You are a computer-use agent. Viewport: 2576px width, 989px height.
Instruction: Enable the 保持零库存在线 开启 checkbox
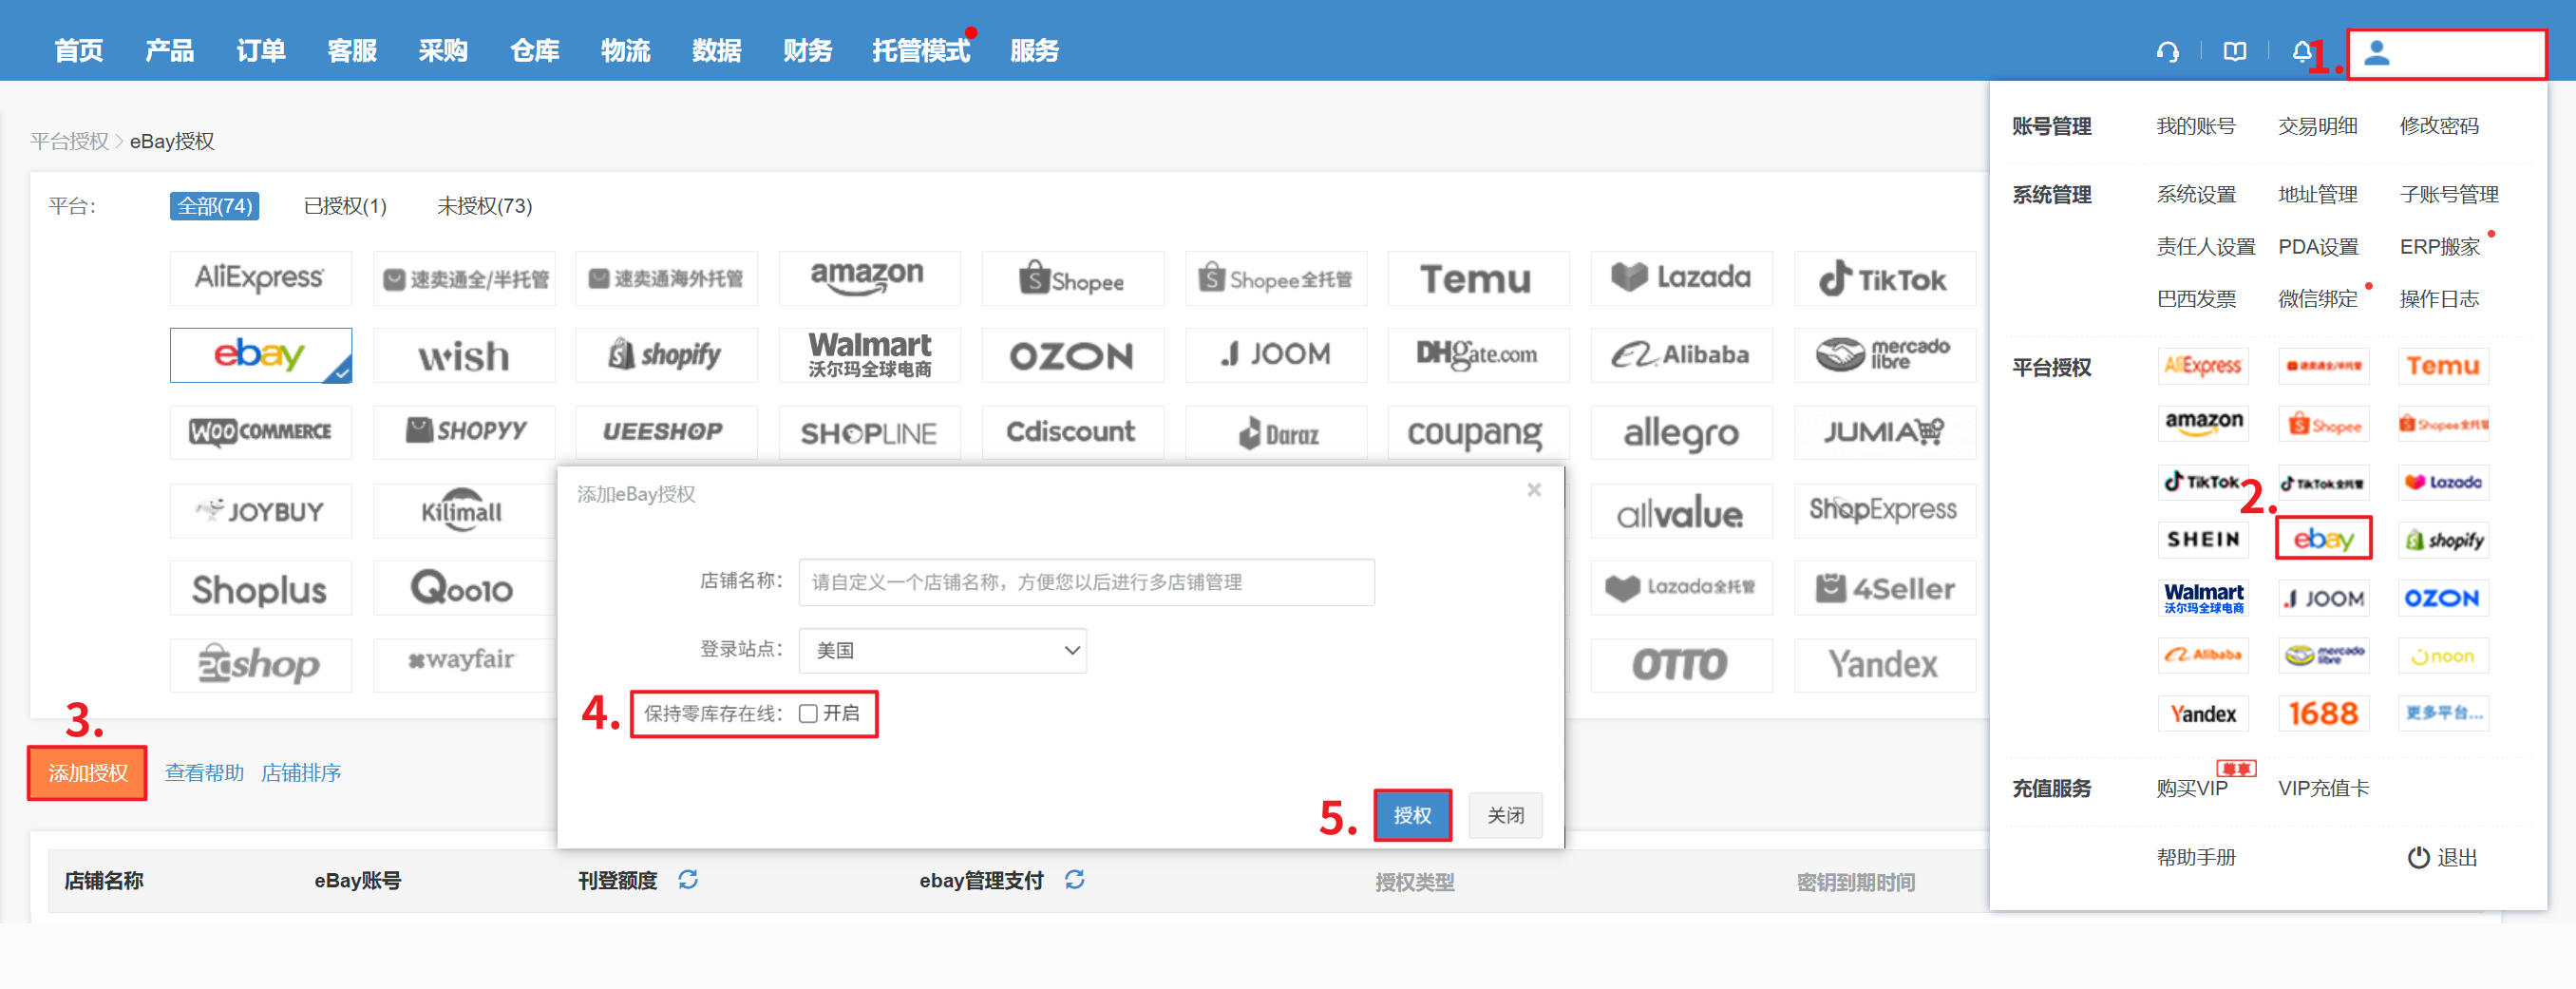(808, 714)
